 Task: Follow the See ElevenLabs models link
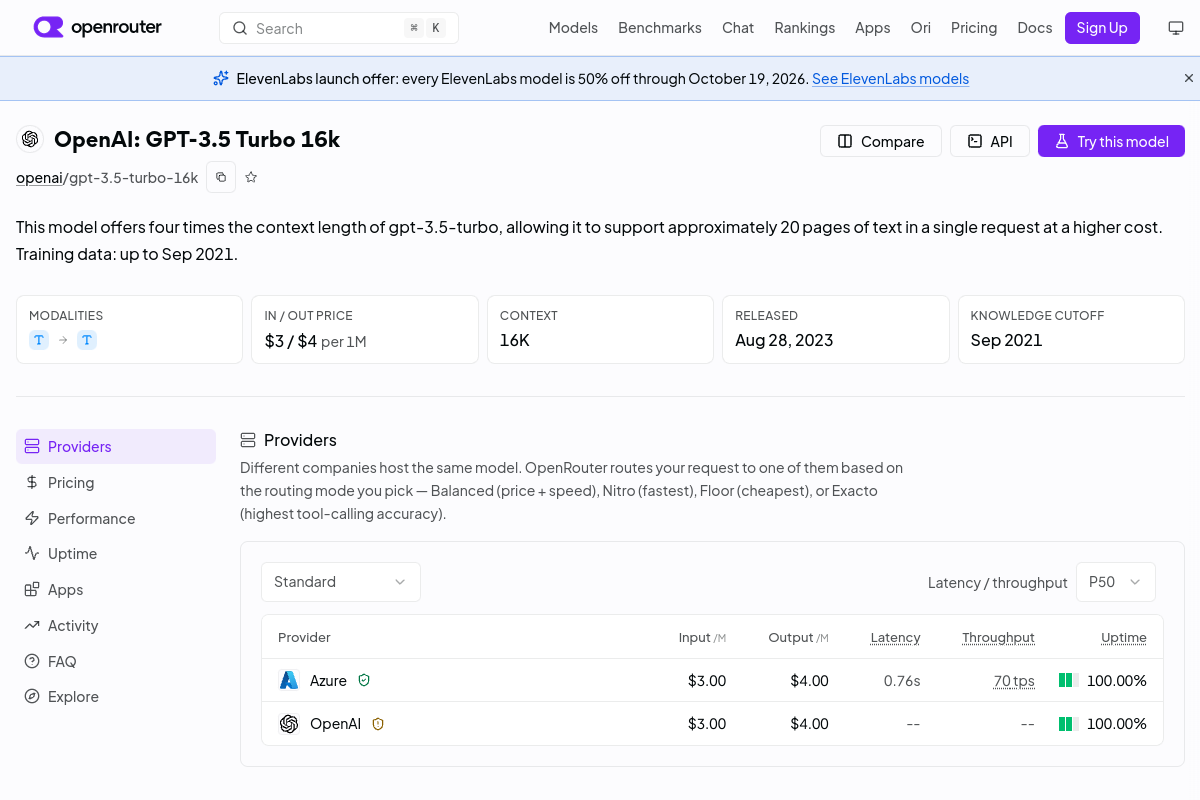[890, 78]
